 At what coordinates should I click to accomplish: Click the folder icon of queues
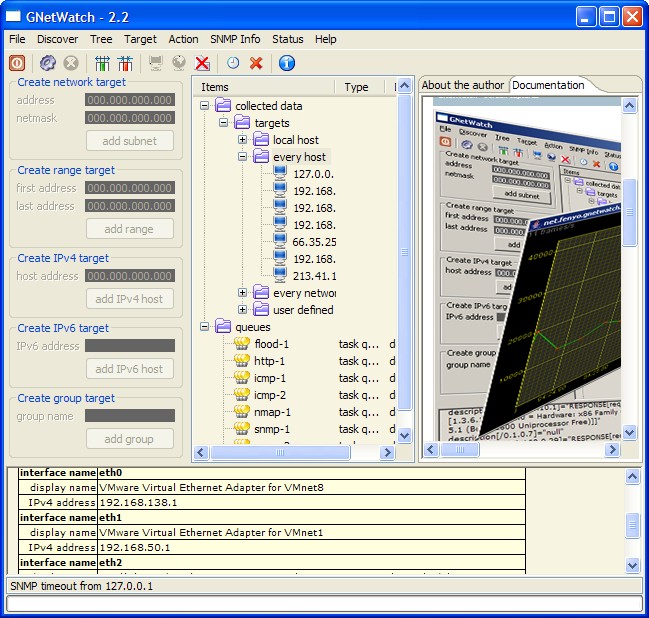pyautogui.click(x=223, y=326)
